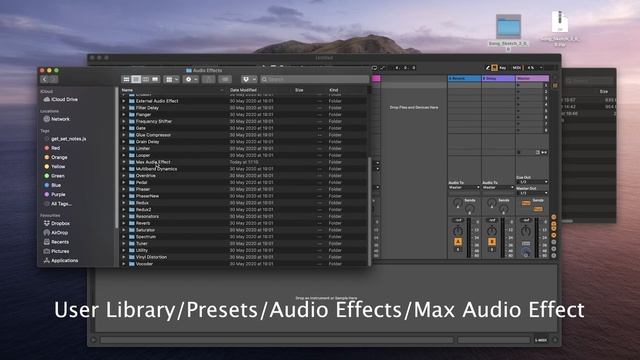Screen dimensions: 640x360
Task: Click the Finder share button
Action: [x=208, y=79]
